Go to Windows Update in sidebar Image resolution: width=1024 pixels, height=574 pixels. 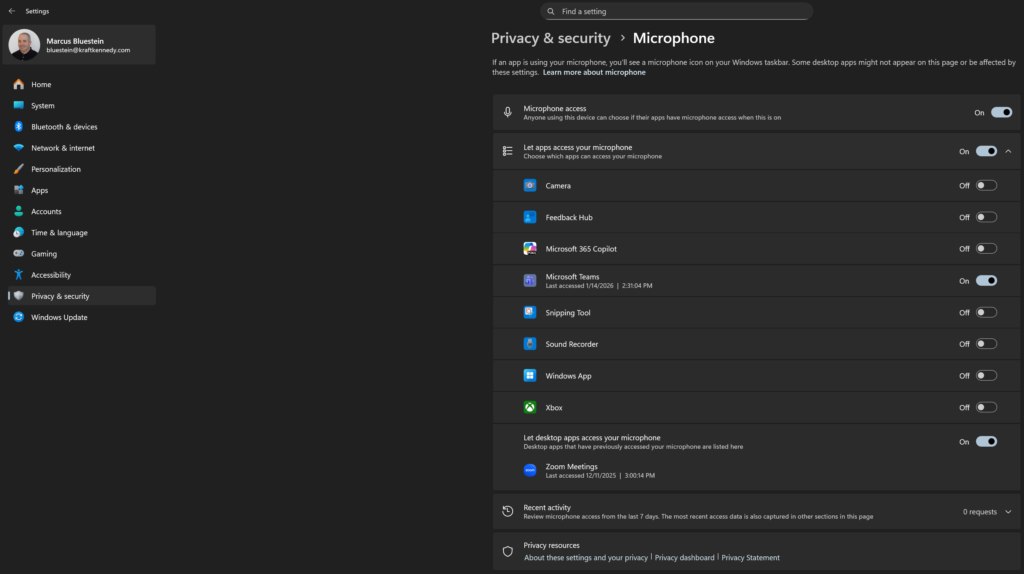coord(59,317)
